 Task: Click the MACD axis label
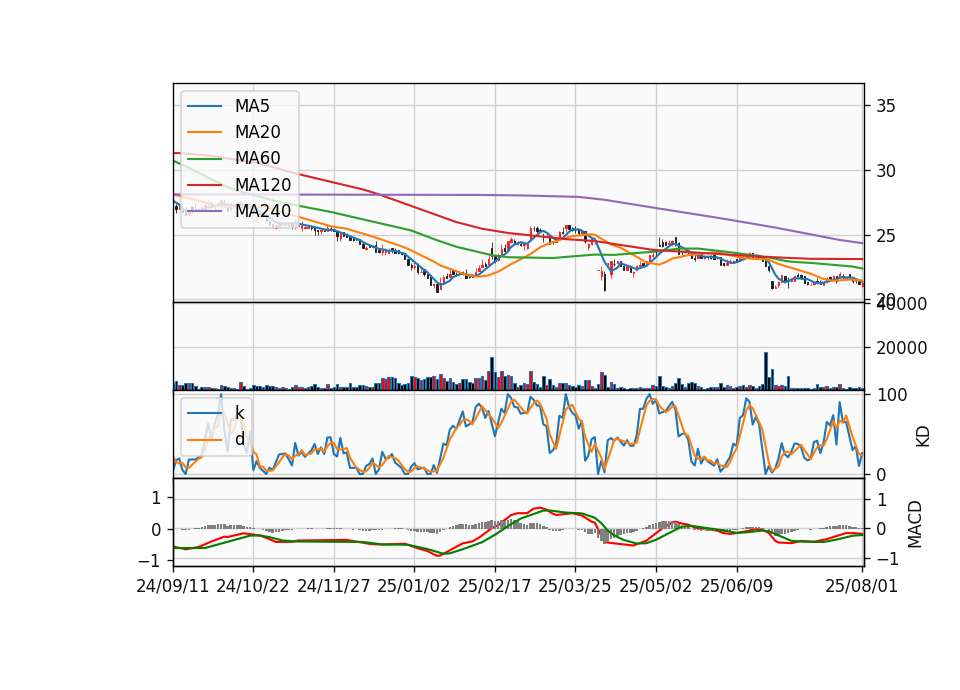tap(915, 524)
